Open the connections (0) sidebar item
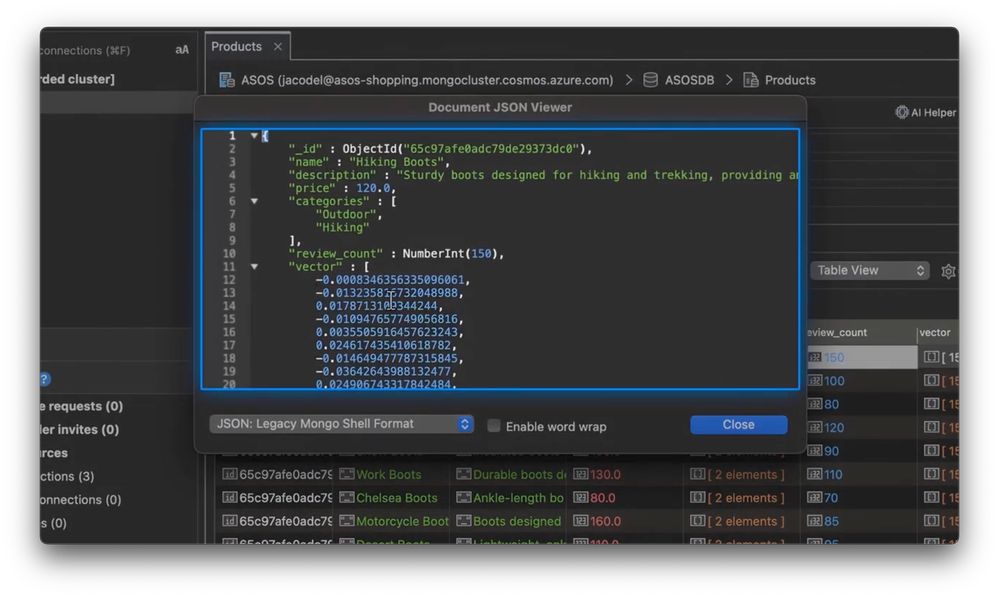999x597 pixels. pyautogui.click(x=81, y=500)
